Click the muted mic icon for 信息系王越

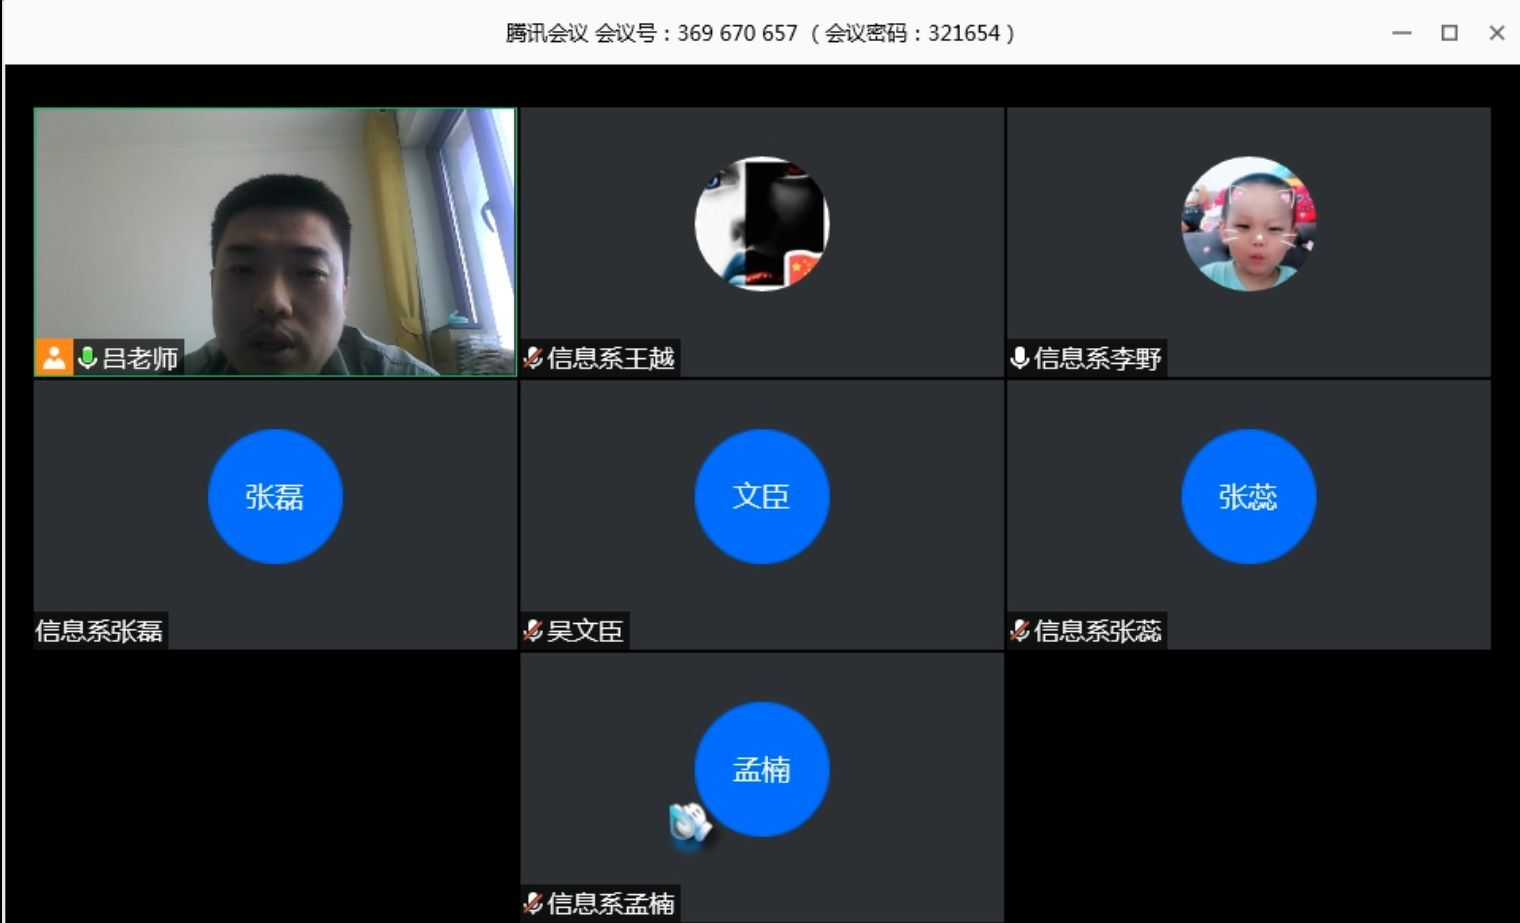[x=533, y=358]
